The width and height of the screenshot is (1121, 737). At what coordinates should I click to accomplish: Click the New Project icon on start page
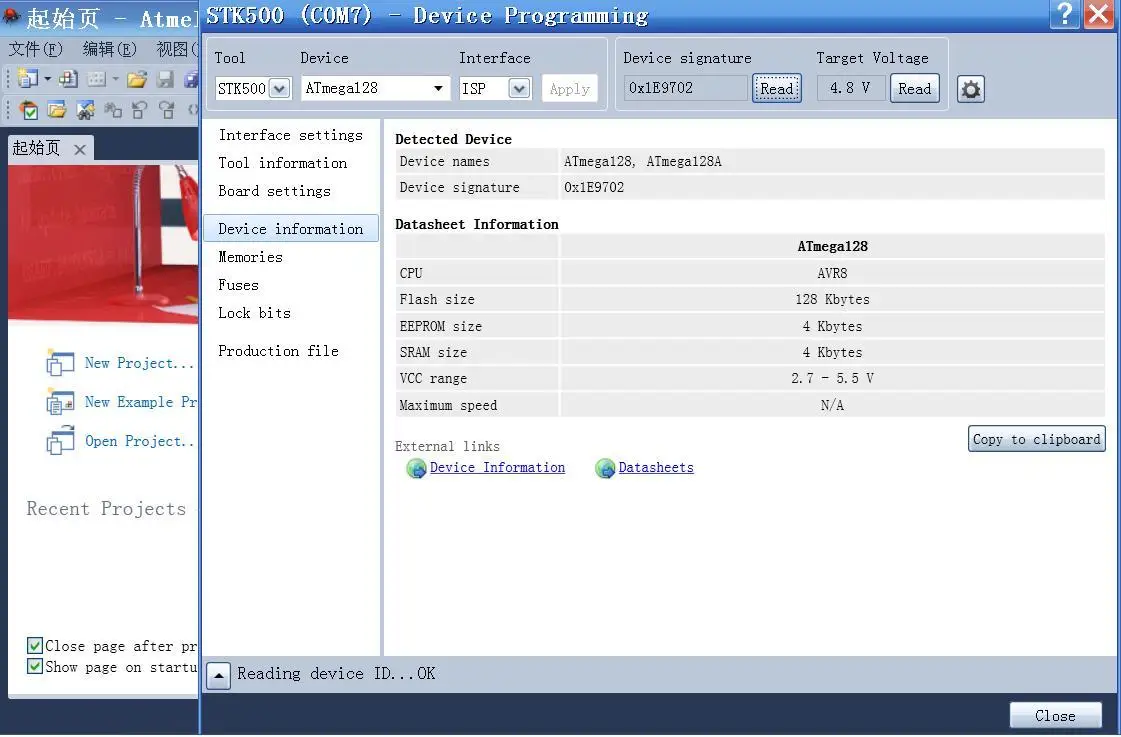(x=60, y=363)
